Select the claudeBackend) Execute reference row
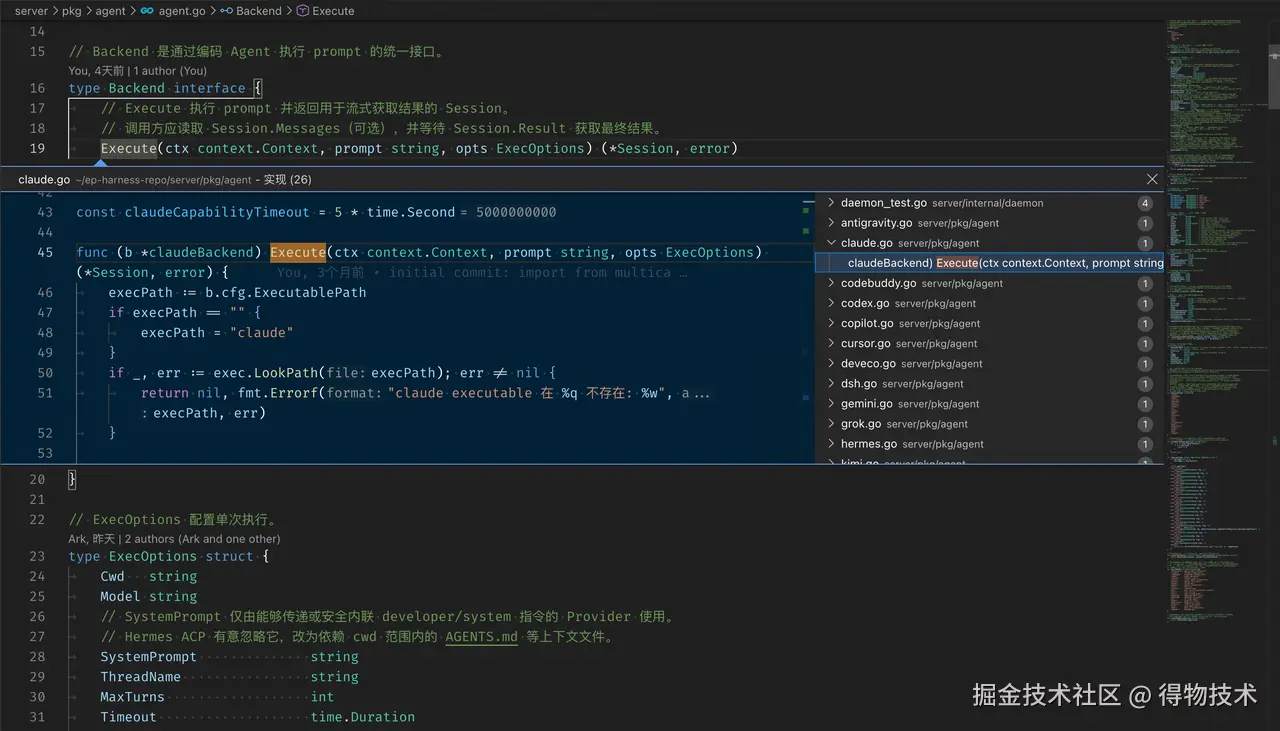Image resolution: width=1280 pixels, height=731 pixels. 990,263
